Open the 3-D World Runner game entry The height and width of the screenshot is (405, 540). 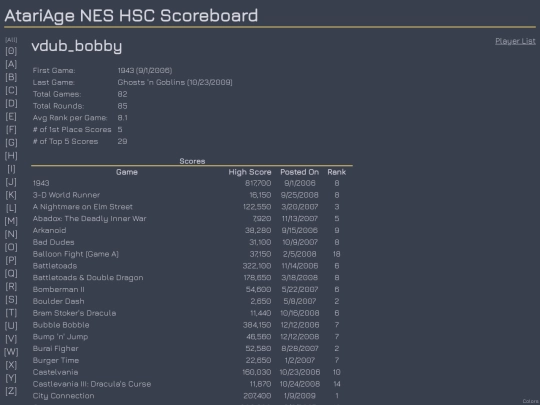pyautogui.click(x=66, y=195)
